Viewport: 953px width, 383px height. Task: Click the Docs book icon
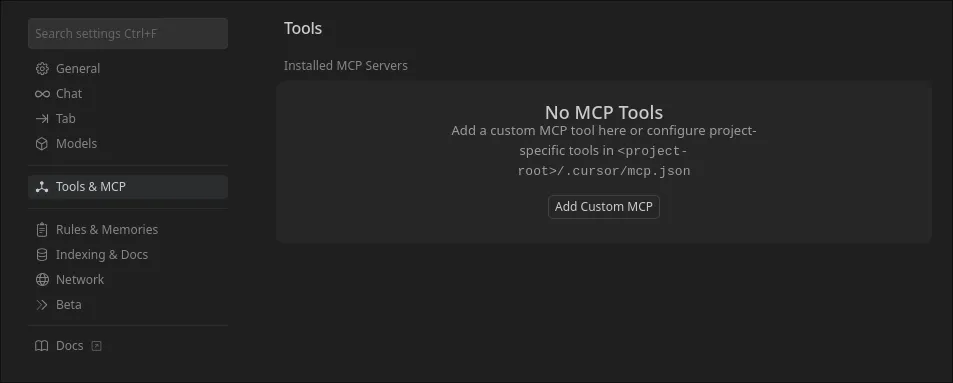coord(41,346)
